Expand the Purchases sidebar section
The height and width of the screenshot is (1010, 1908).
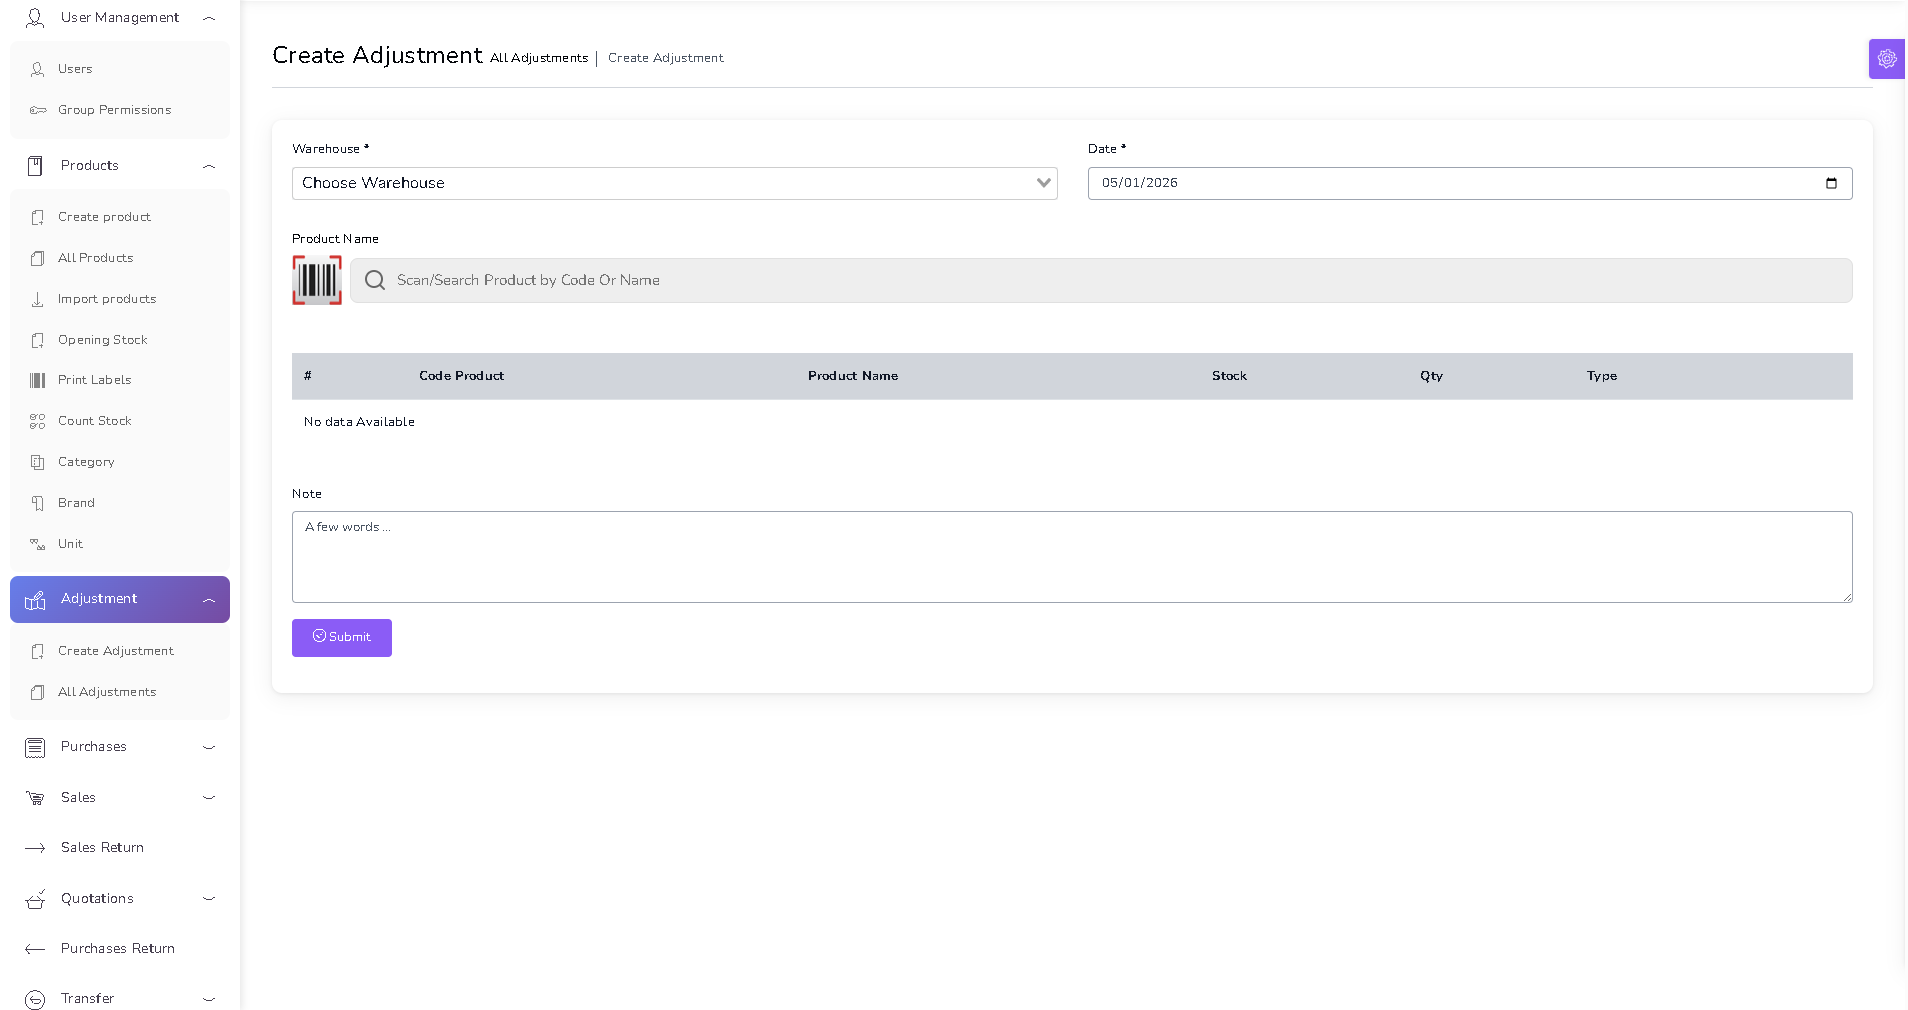(209, 747)
